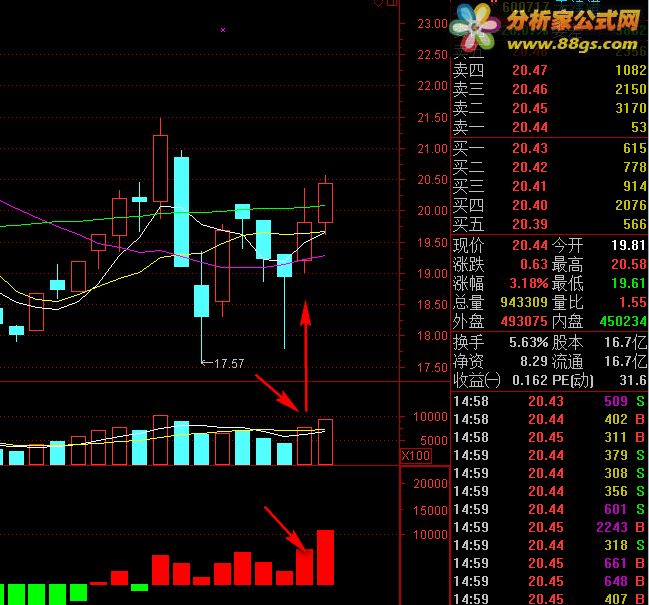Viewport: 649px width, 605px height.
Task: Click the 14:58 trade with 402 lots
Action: (x=549, y=419)
